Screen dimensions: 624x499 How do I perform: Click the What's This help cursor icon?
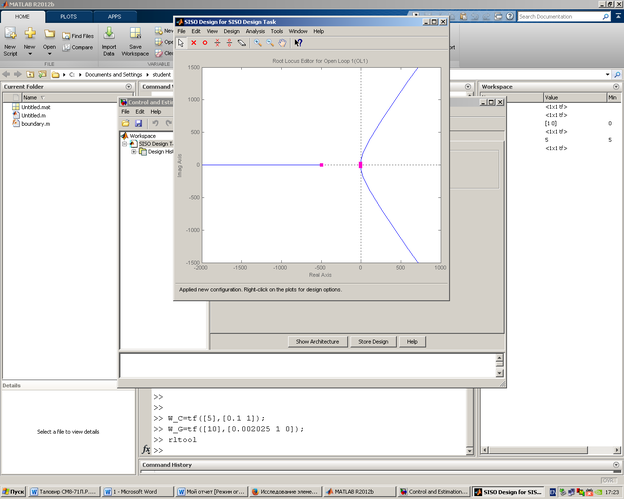point(298,43)
